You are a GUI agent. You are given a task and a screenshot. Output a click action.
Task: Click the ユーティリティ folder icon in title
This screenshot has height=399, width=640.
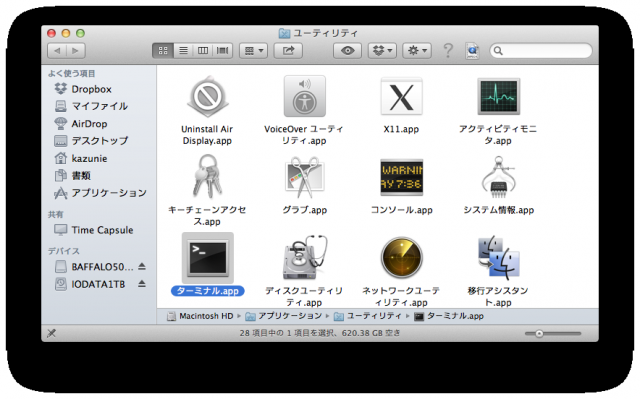[284, 33]
